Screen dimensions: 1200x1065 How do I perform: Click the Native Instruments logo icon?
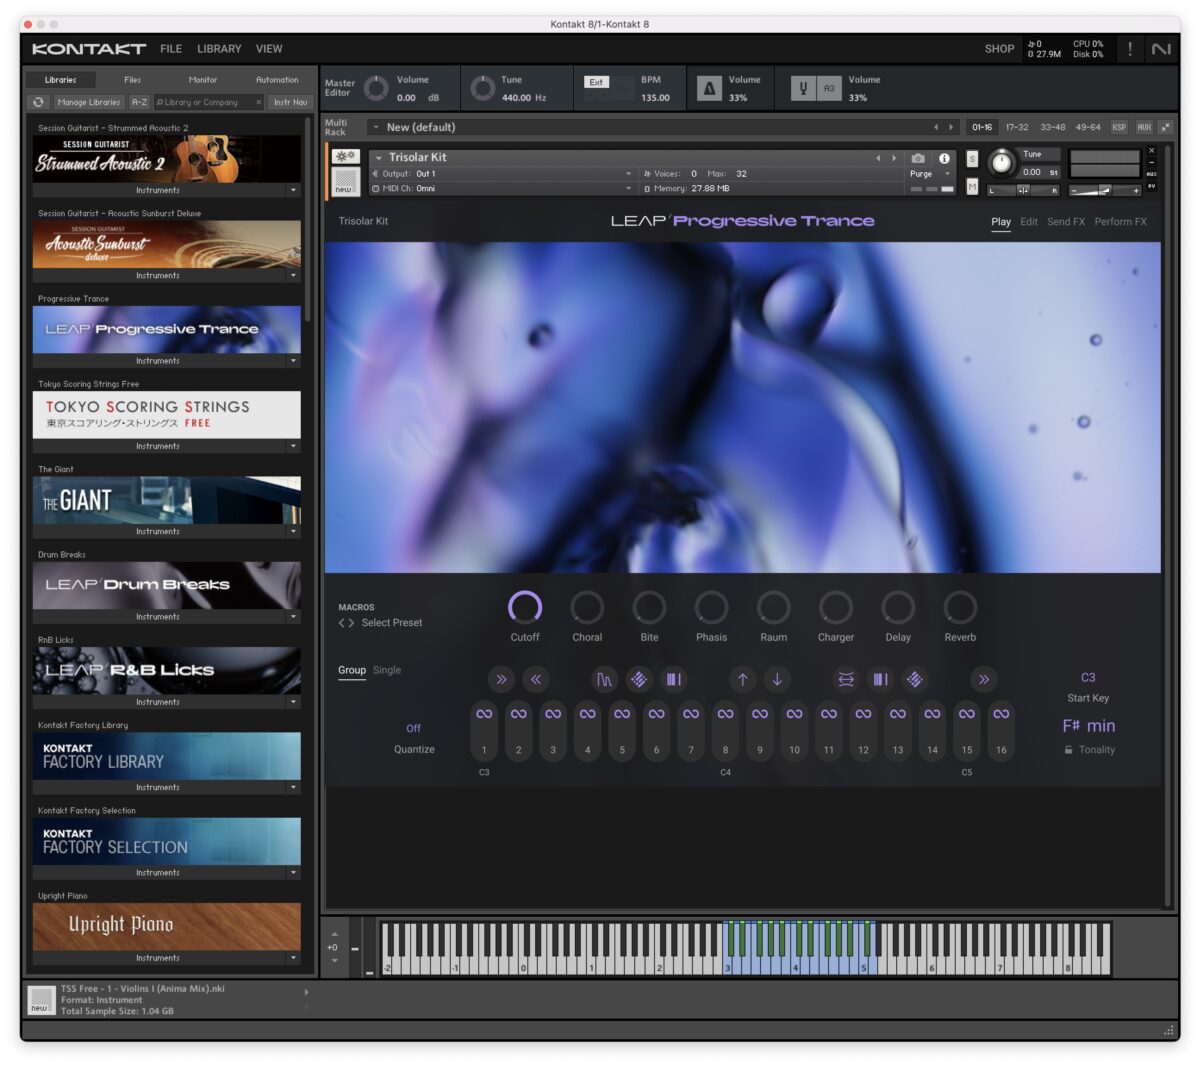pos(1161,48)
